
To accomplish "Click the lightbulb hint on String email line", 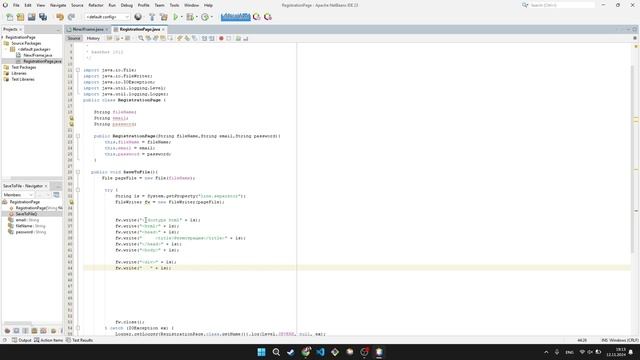I will [x=71, y=118].
